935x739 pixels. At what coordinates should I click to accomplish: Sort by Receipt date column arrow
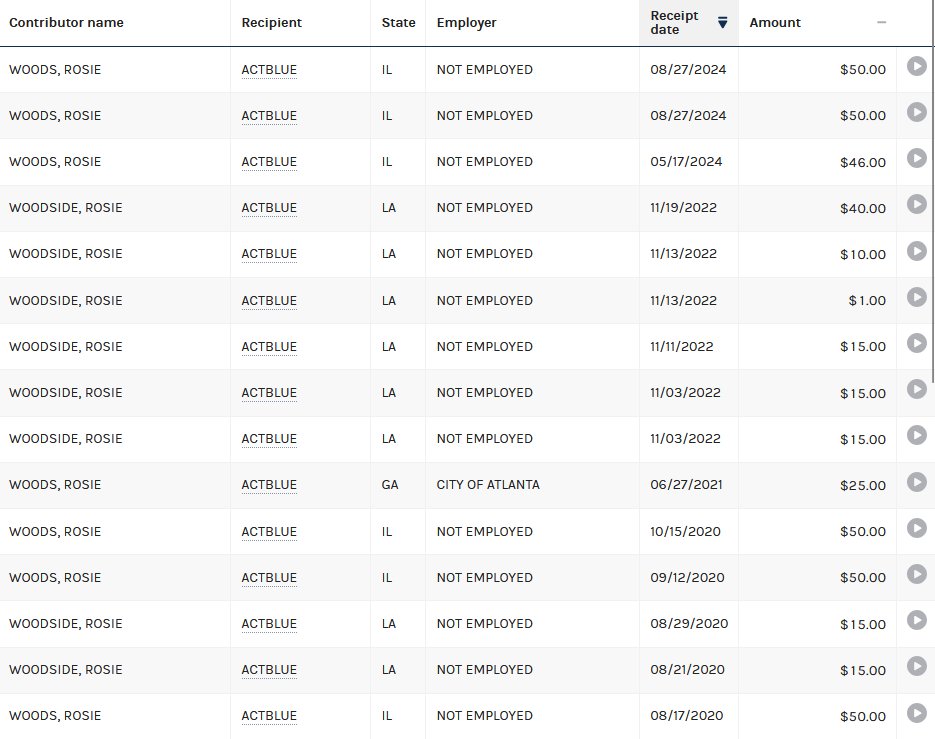coord(722,23)
